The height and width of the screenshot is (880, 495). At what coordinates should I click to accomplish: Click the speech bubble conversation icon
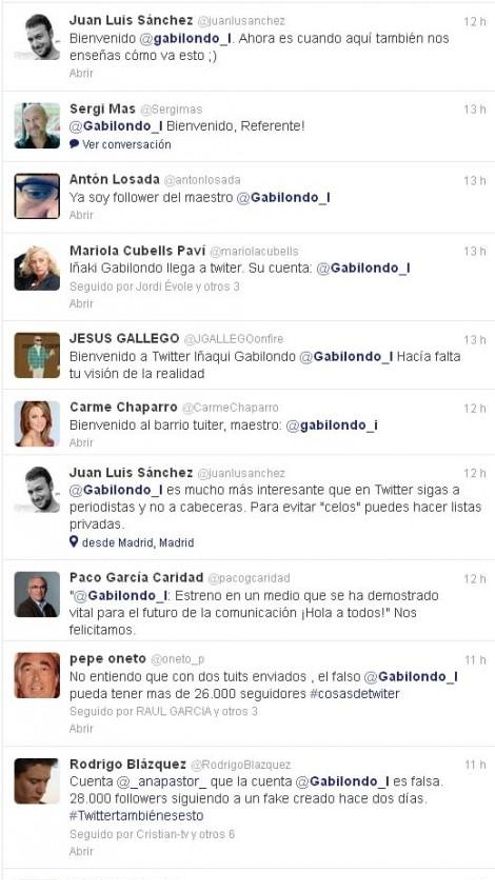74,144
